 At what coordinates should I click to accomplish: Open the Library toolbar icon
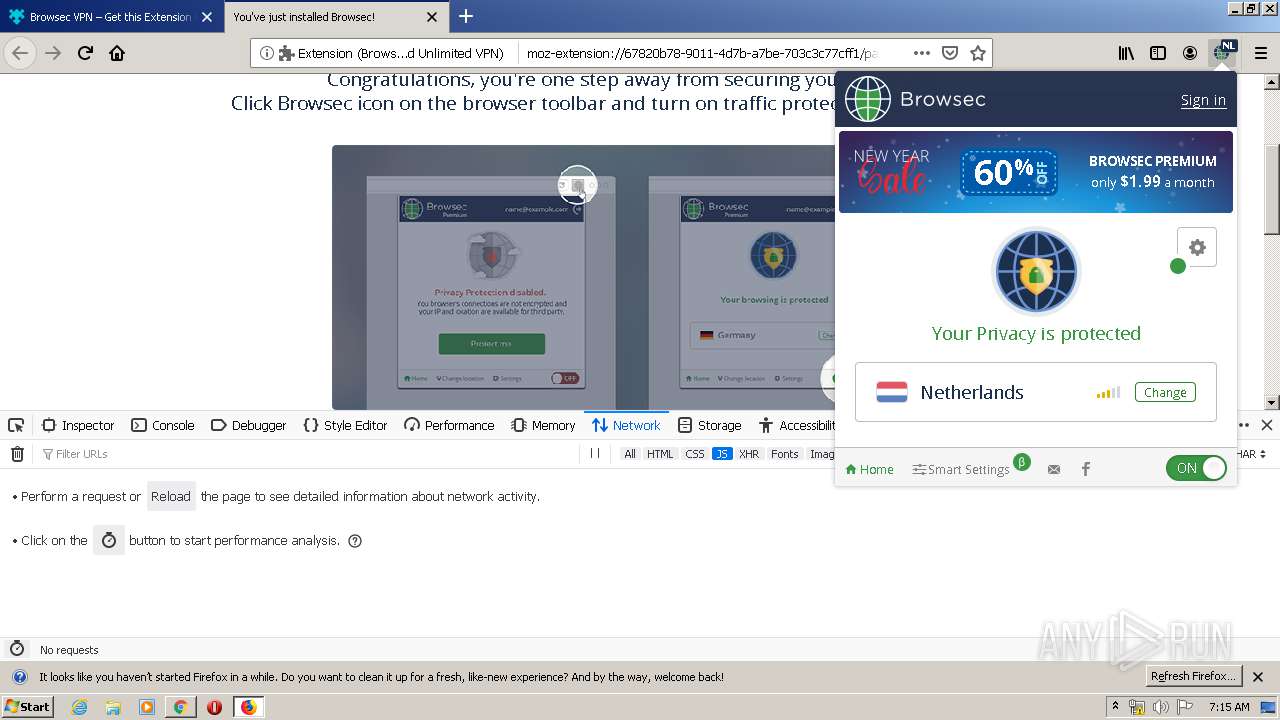(x=1126, y=53)
